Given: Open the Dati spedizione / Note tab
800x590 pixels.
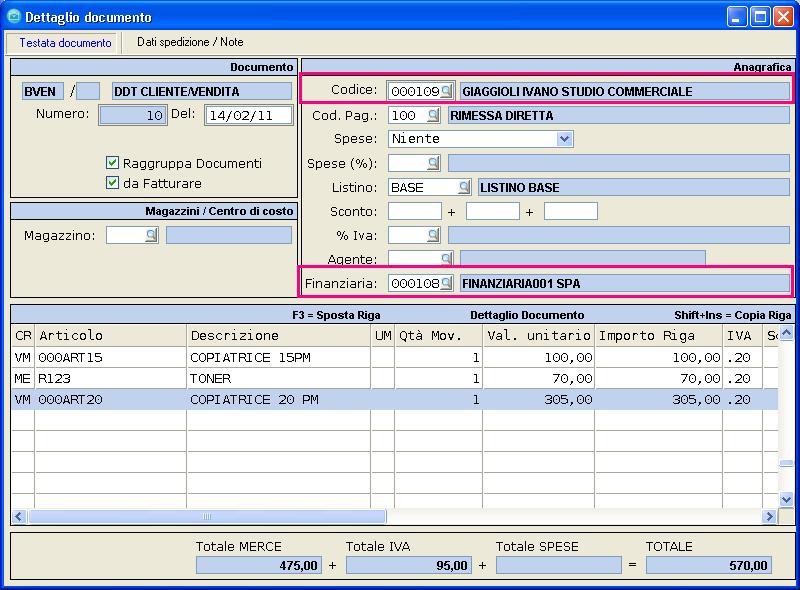Looking at the screenshot, I should pyautogui.click(x=190, y=42).
